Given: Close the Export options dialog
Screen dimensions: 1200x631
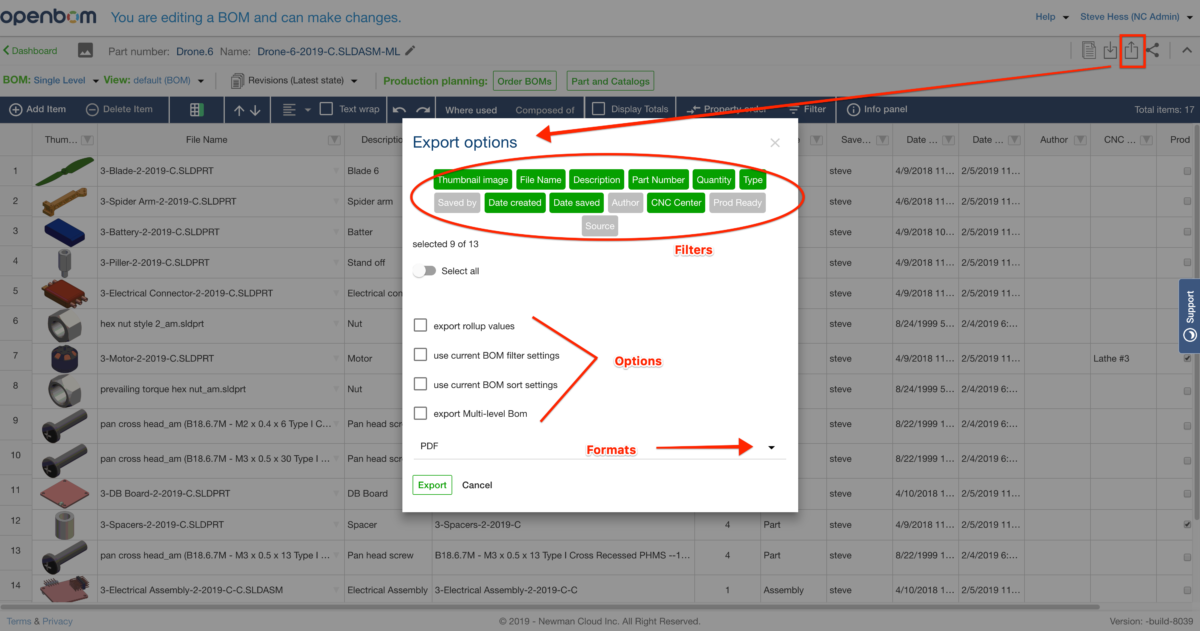Looking at the screenshot, I should pos(775,143).
